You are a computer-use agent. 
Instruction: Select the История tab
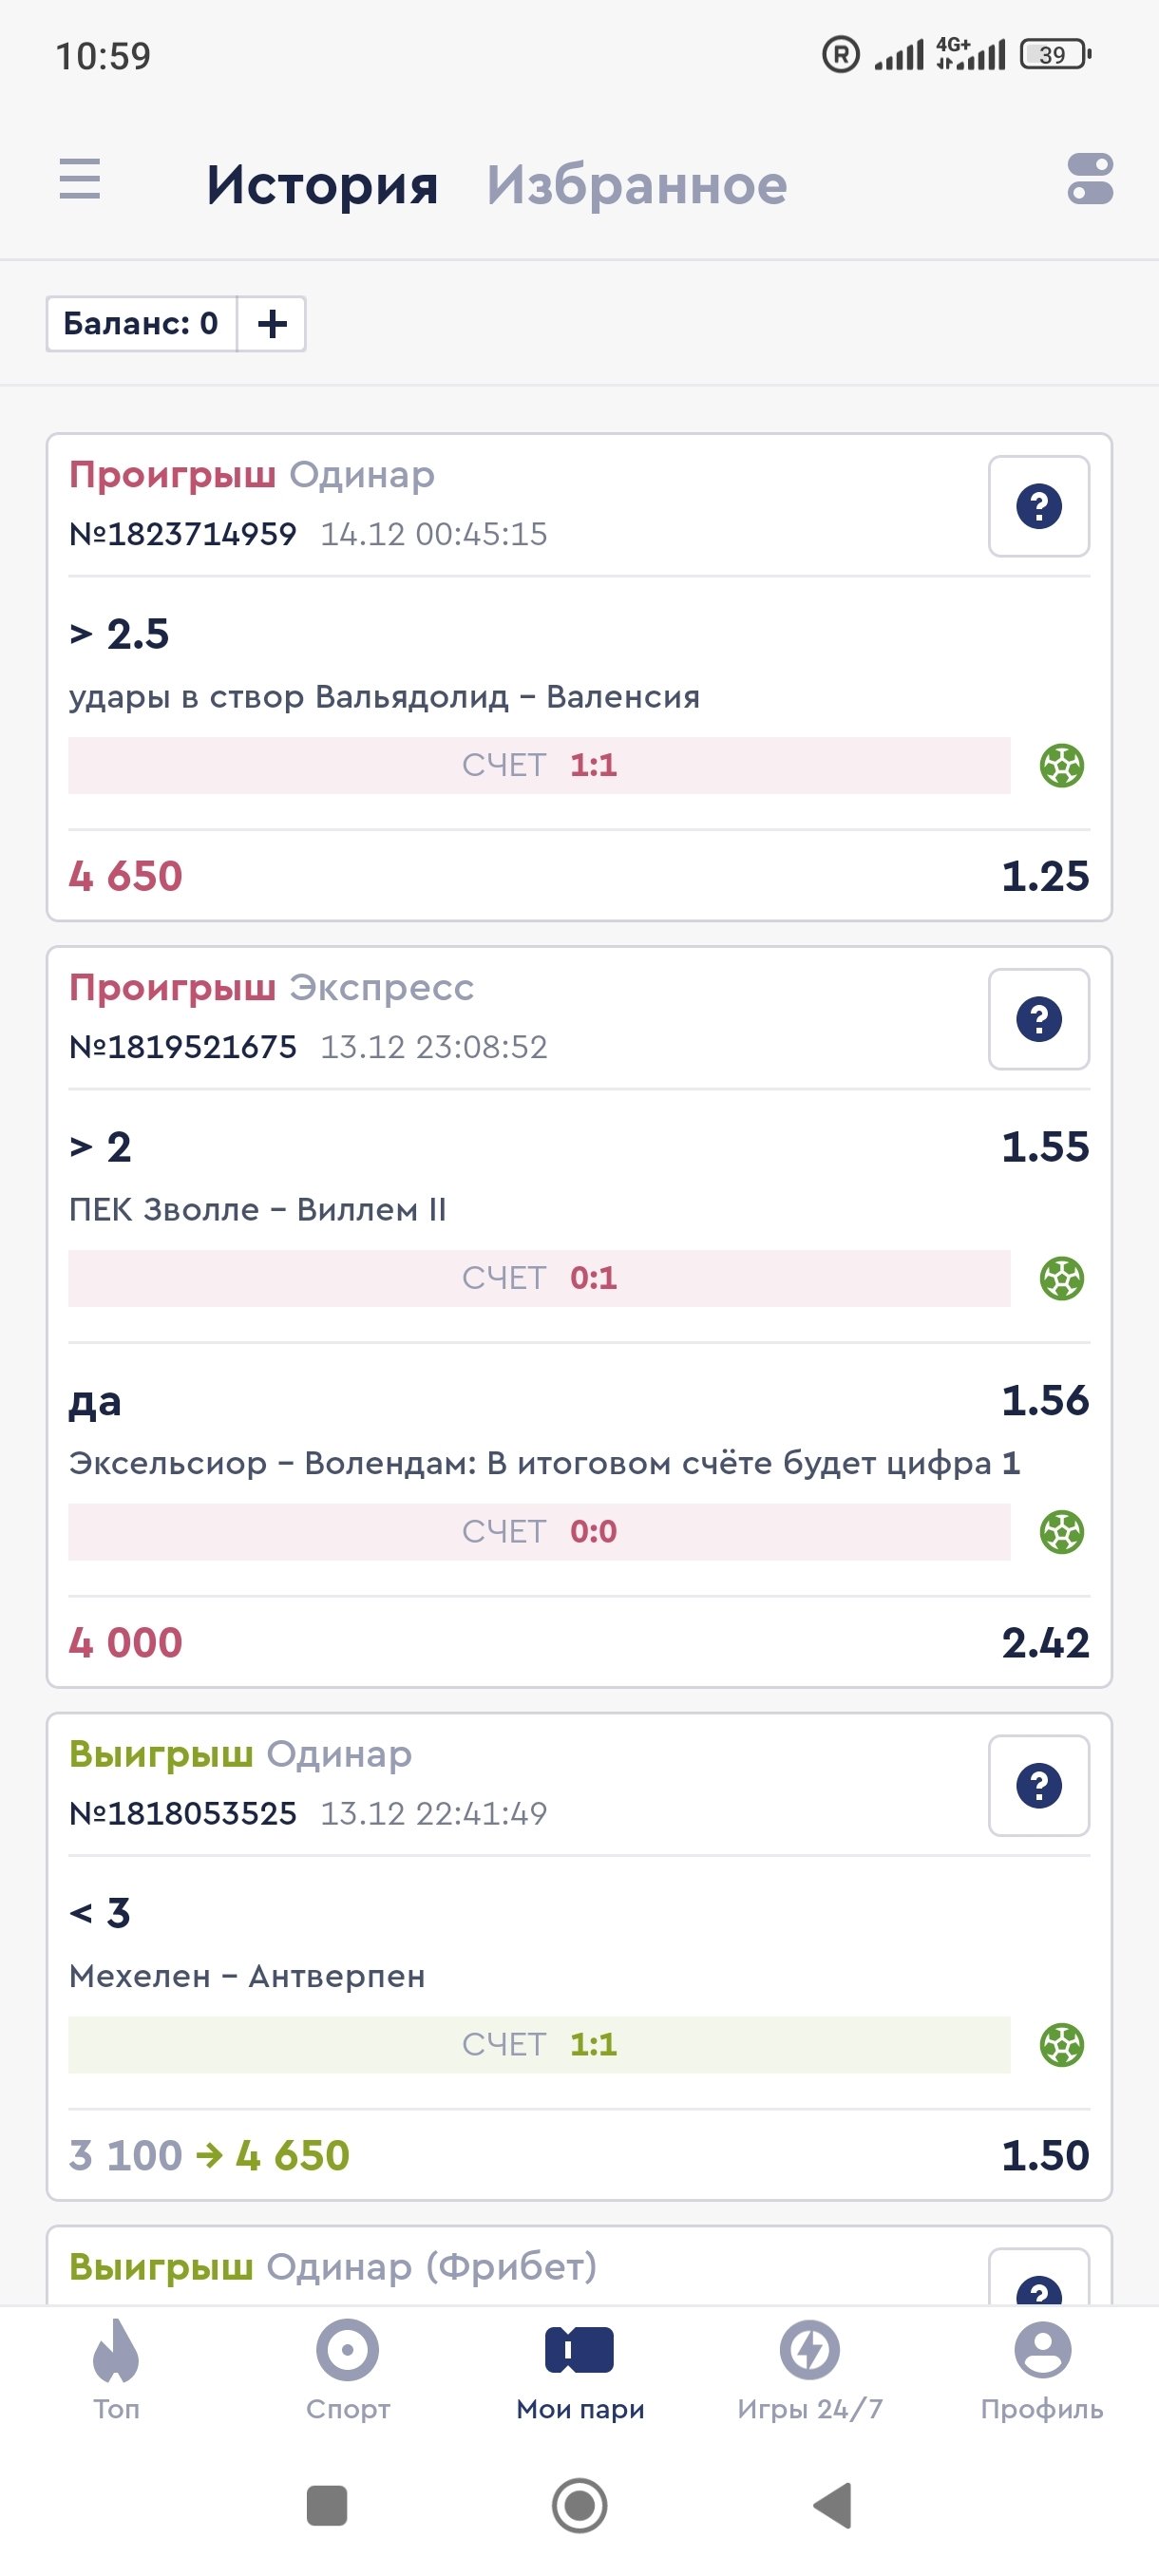(x=322, y=185)
